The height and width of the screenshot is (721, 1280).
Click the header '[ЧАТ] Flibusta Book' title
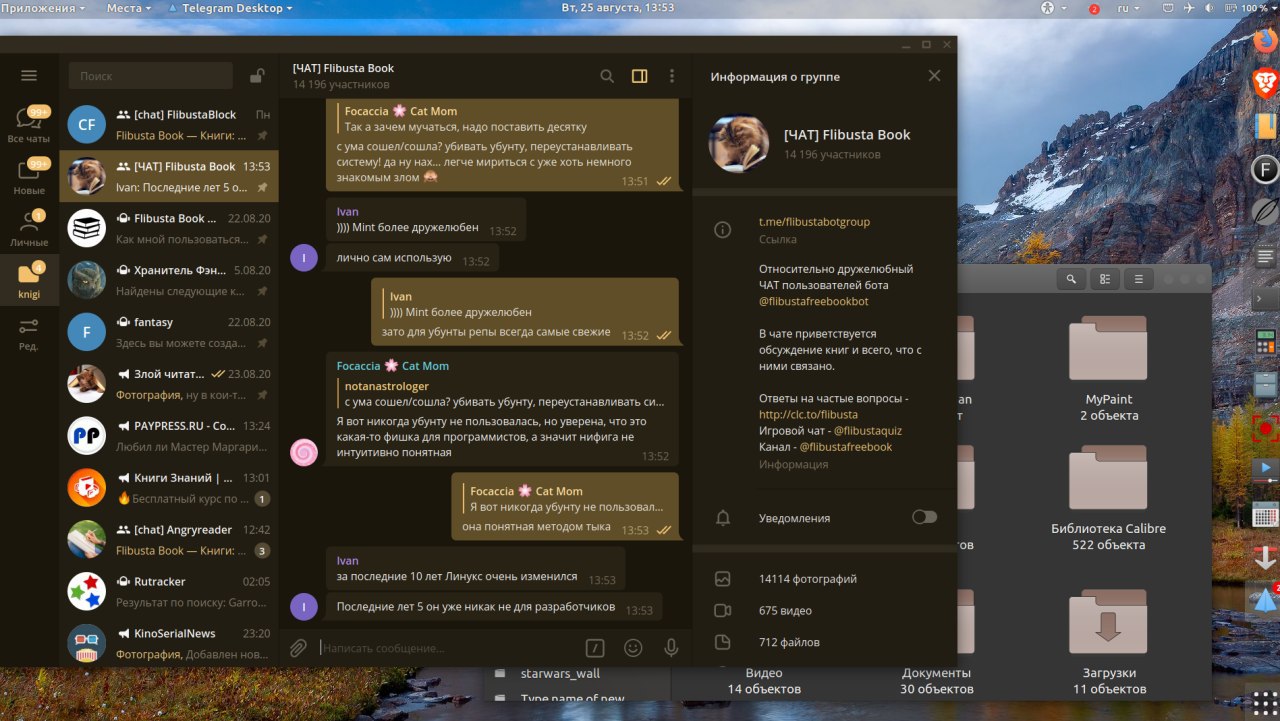(x=343, y=68)
